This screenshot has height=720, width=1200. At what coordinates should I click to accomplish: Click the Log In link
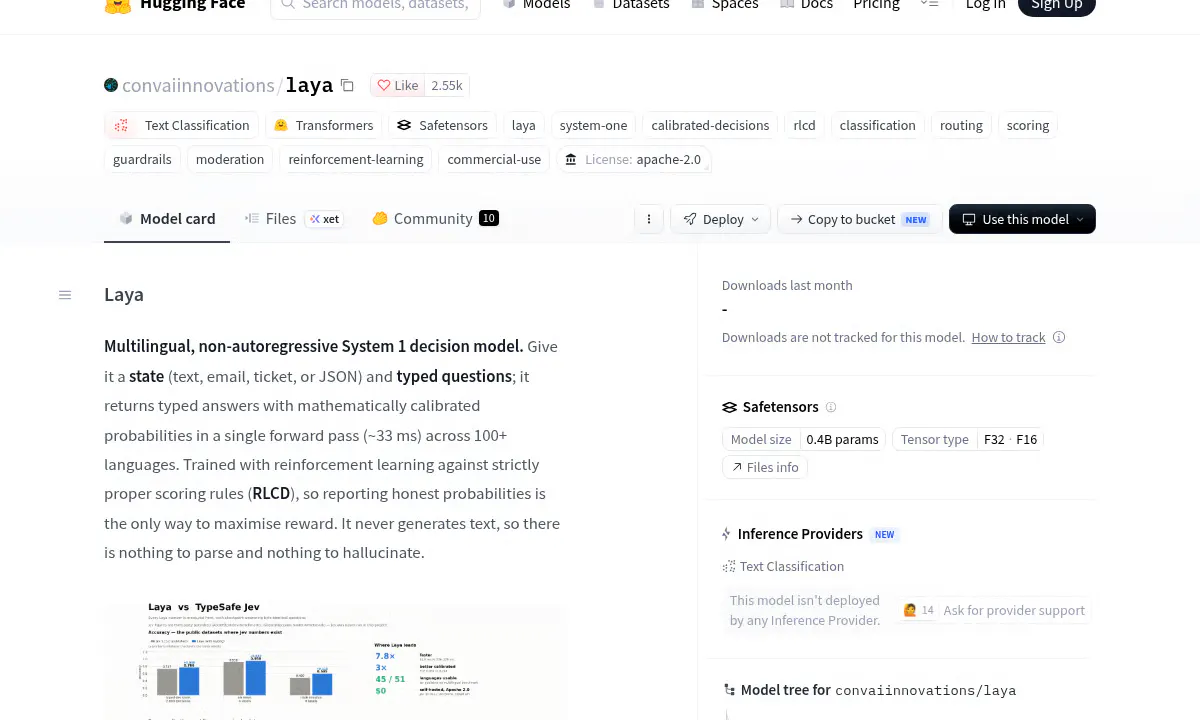985,5
